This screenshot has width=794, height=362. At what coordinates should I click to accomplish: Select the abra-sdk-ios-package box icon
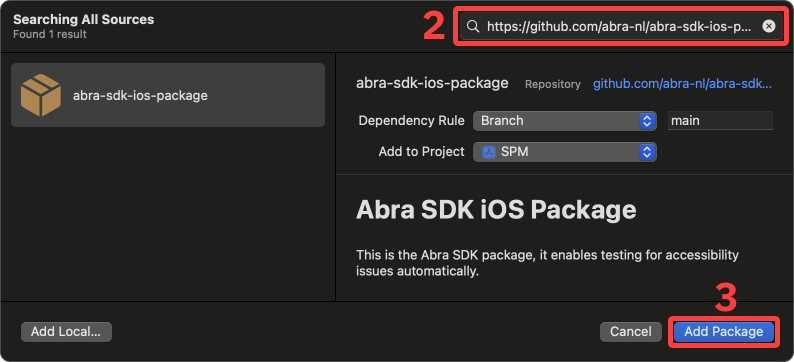41,95
